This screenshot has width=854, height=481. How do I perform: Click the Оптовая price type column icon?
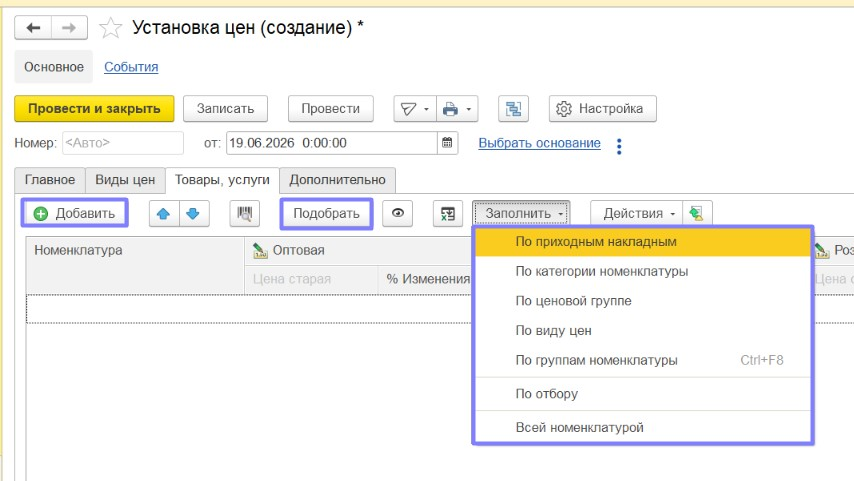point(260,251)
